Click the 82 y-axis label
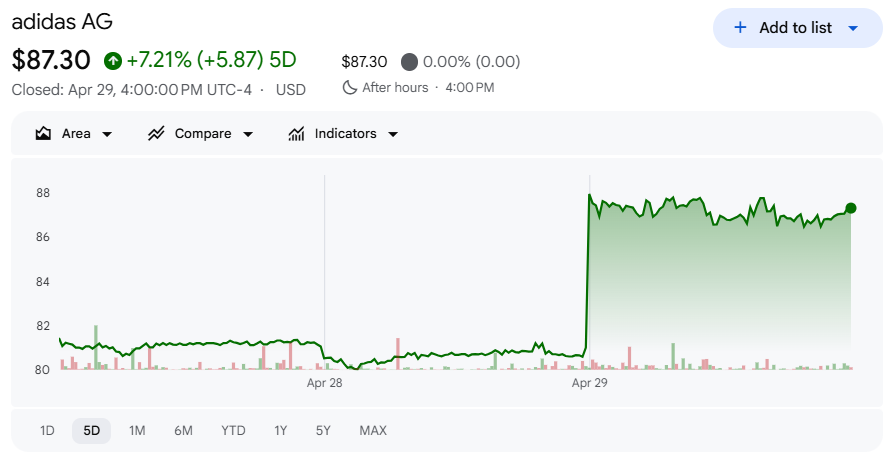Image resolution: width=890 pixels, height=461 pixels. tap(43, 326)
